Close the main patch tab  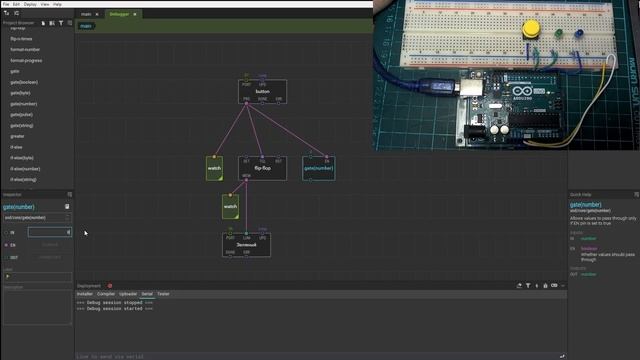pos(97,14)
